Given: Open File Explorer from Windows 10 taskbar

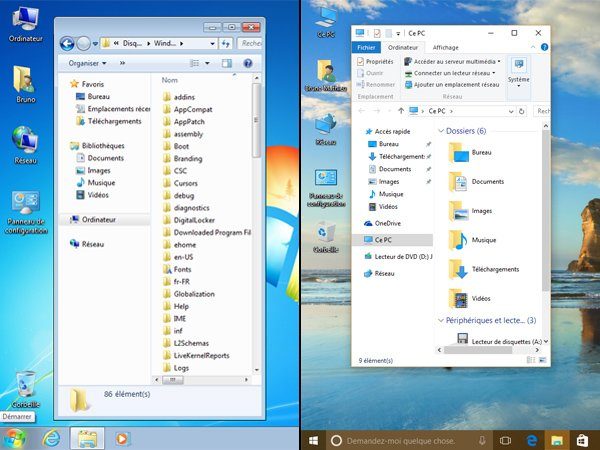Looking at the screenshot, I should pyautogui.click(x=557, y=441).
